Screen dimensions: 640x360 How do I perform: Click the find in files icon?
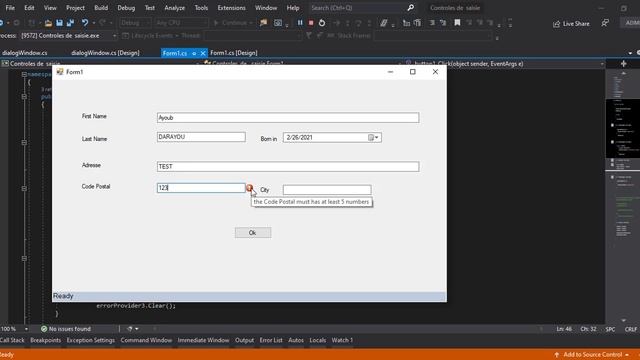click(x=263, y=23)
